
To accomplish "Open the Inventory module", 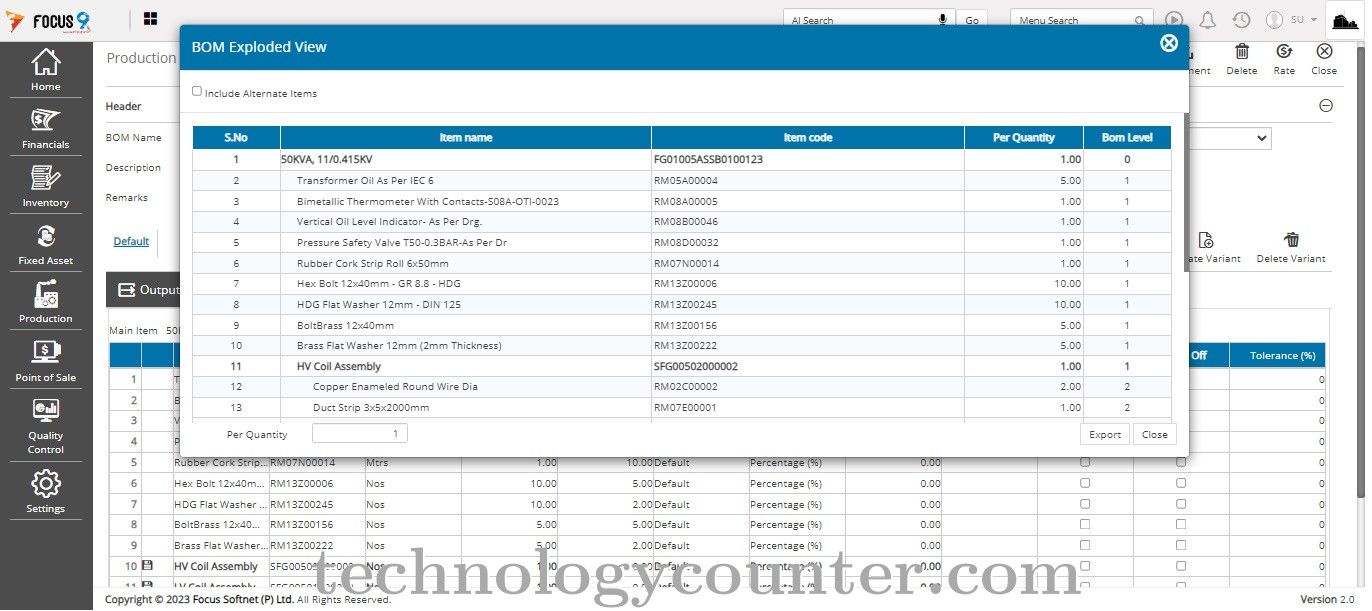I will pyautogui.click(x=46, y=186).
